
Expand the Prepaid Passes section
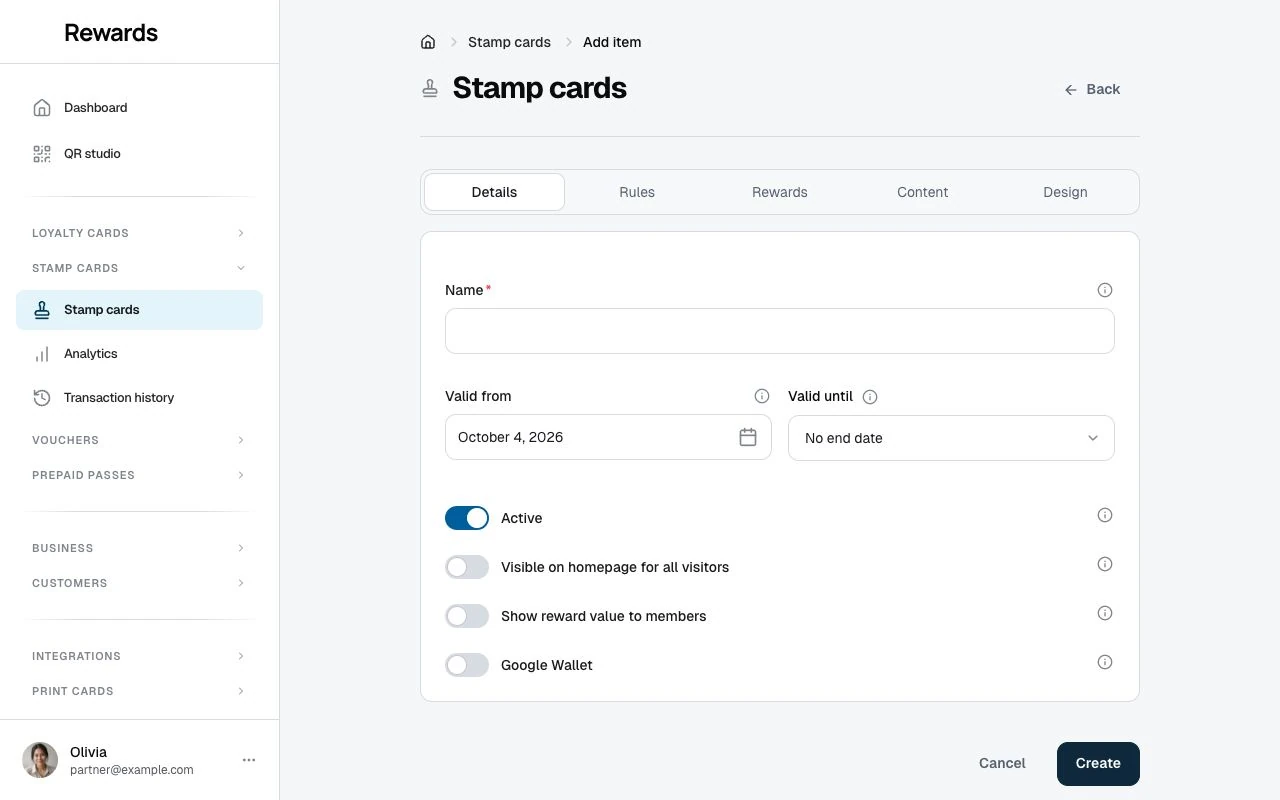pos(139,475)
